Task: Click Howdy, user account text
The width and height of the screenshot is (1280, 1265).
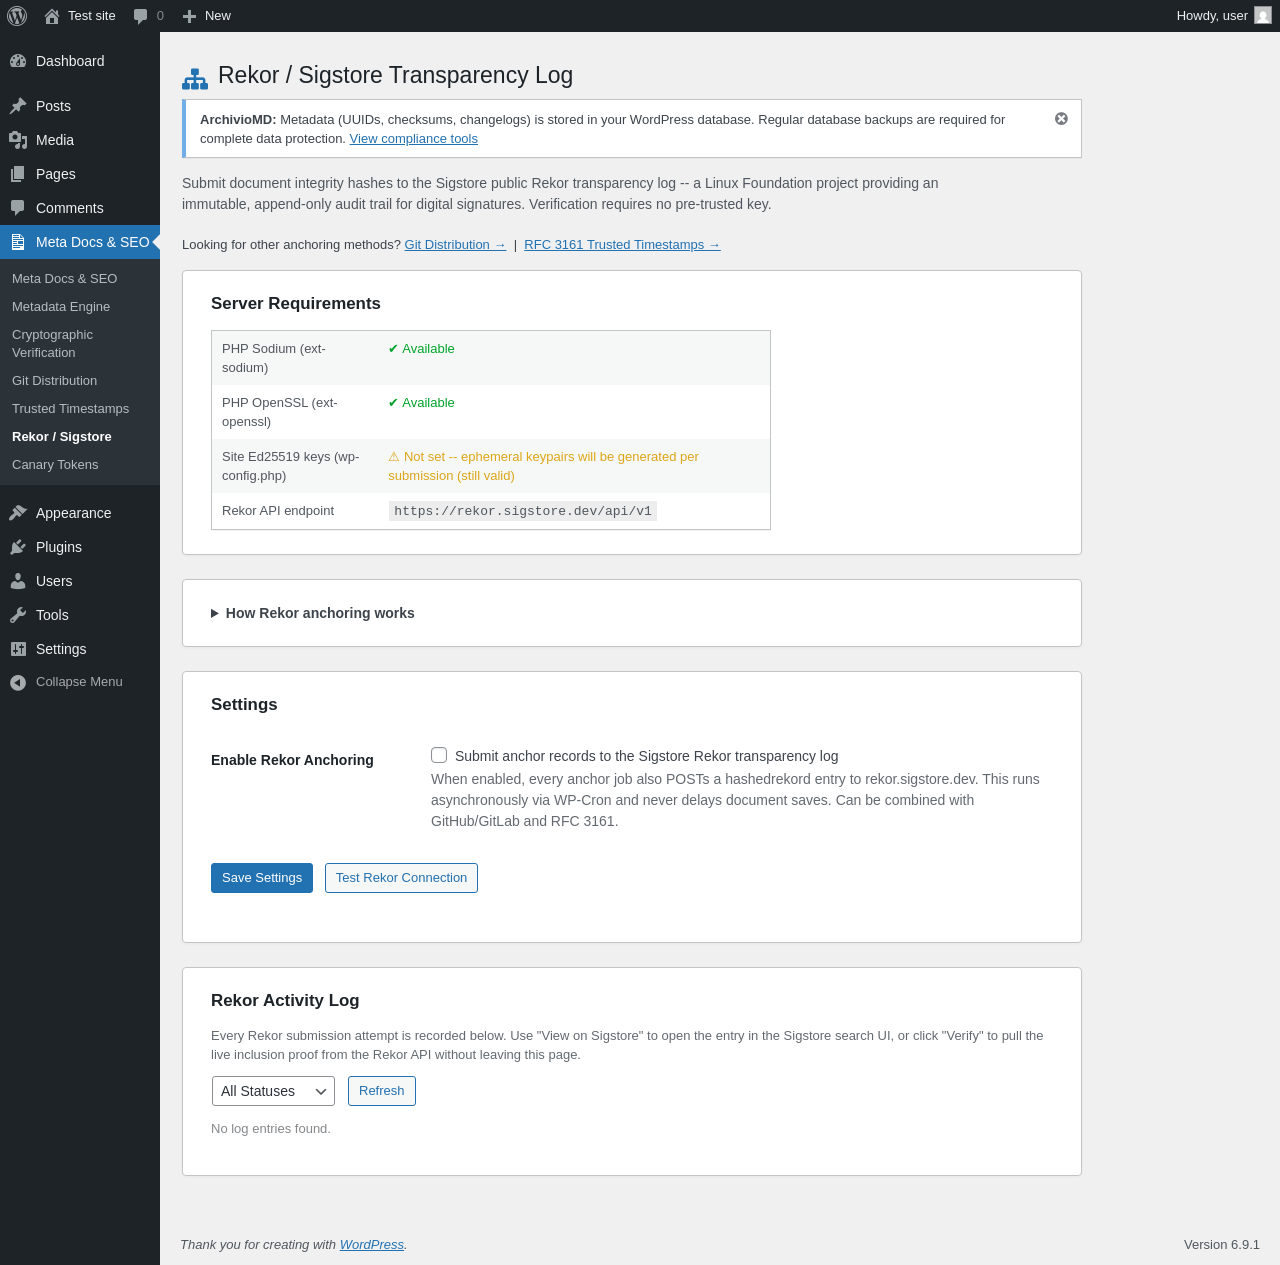Action: pyautogui.click(x=1212, y=16)
